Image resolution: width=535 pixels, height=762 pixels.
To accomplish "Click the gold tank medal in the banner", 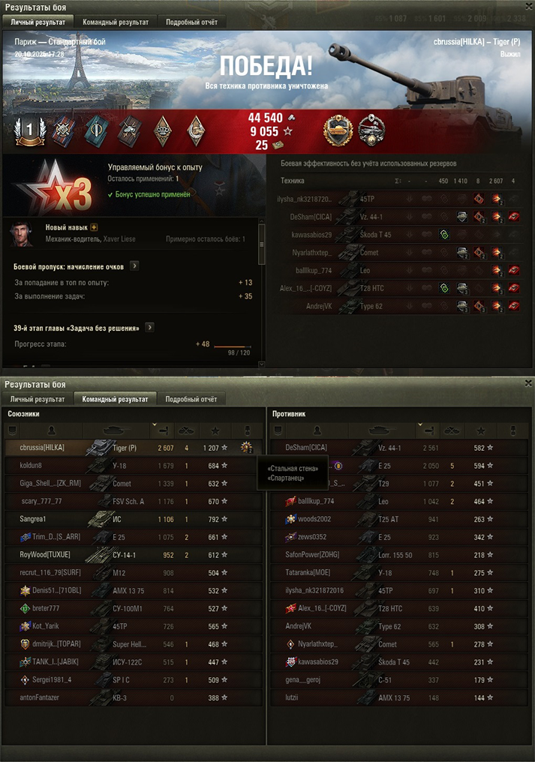I will [338, 131].
